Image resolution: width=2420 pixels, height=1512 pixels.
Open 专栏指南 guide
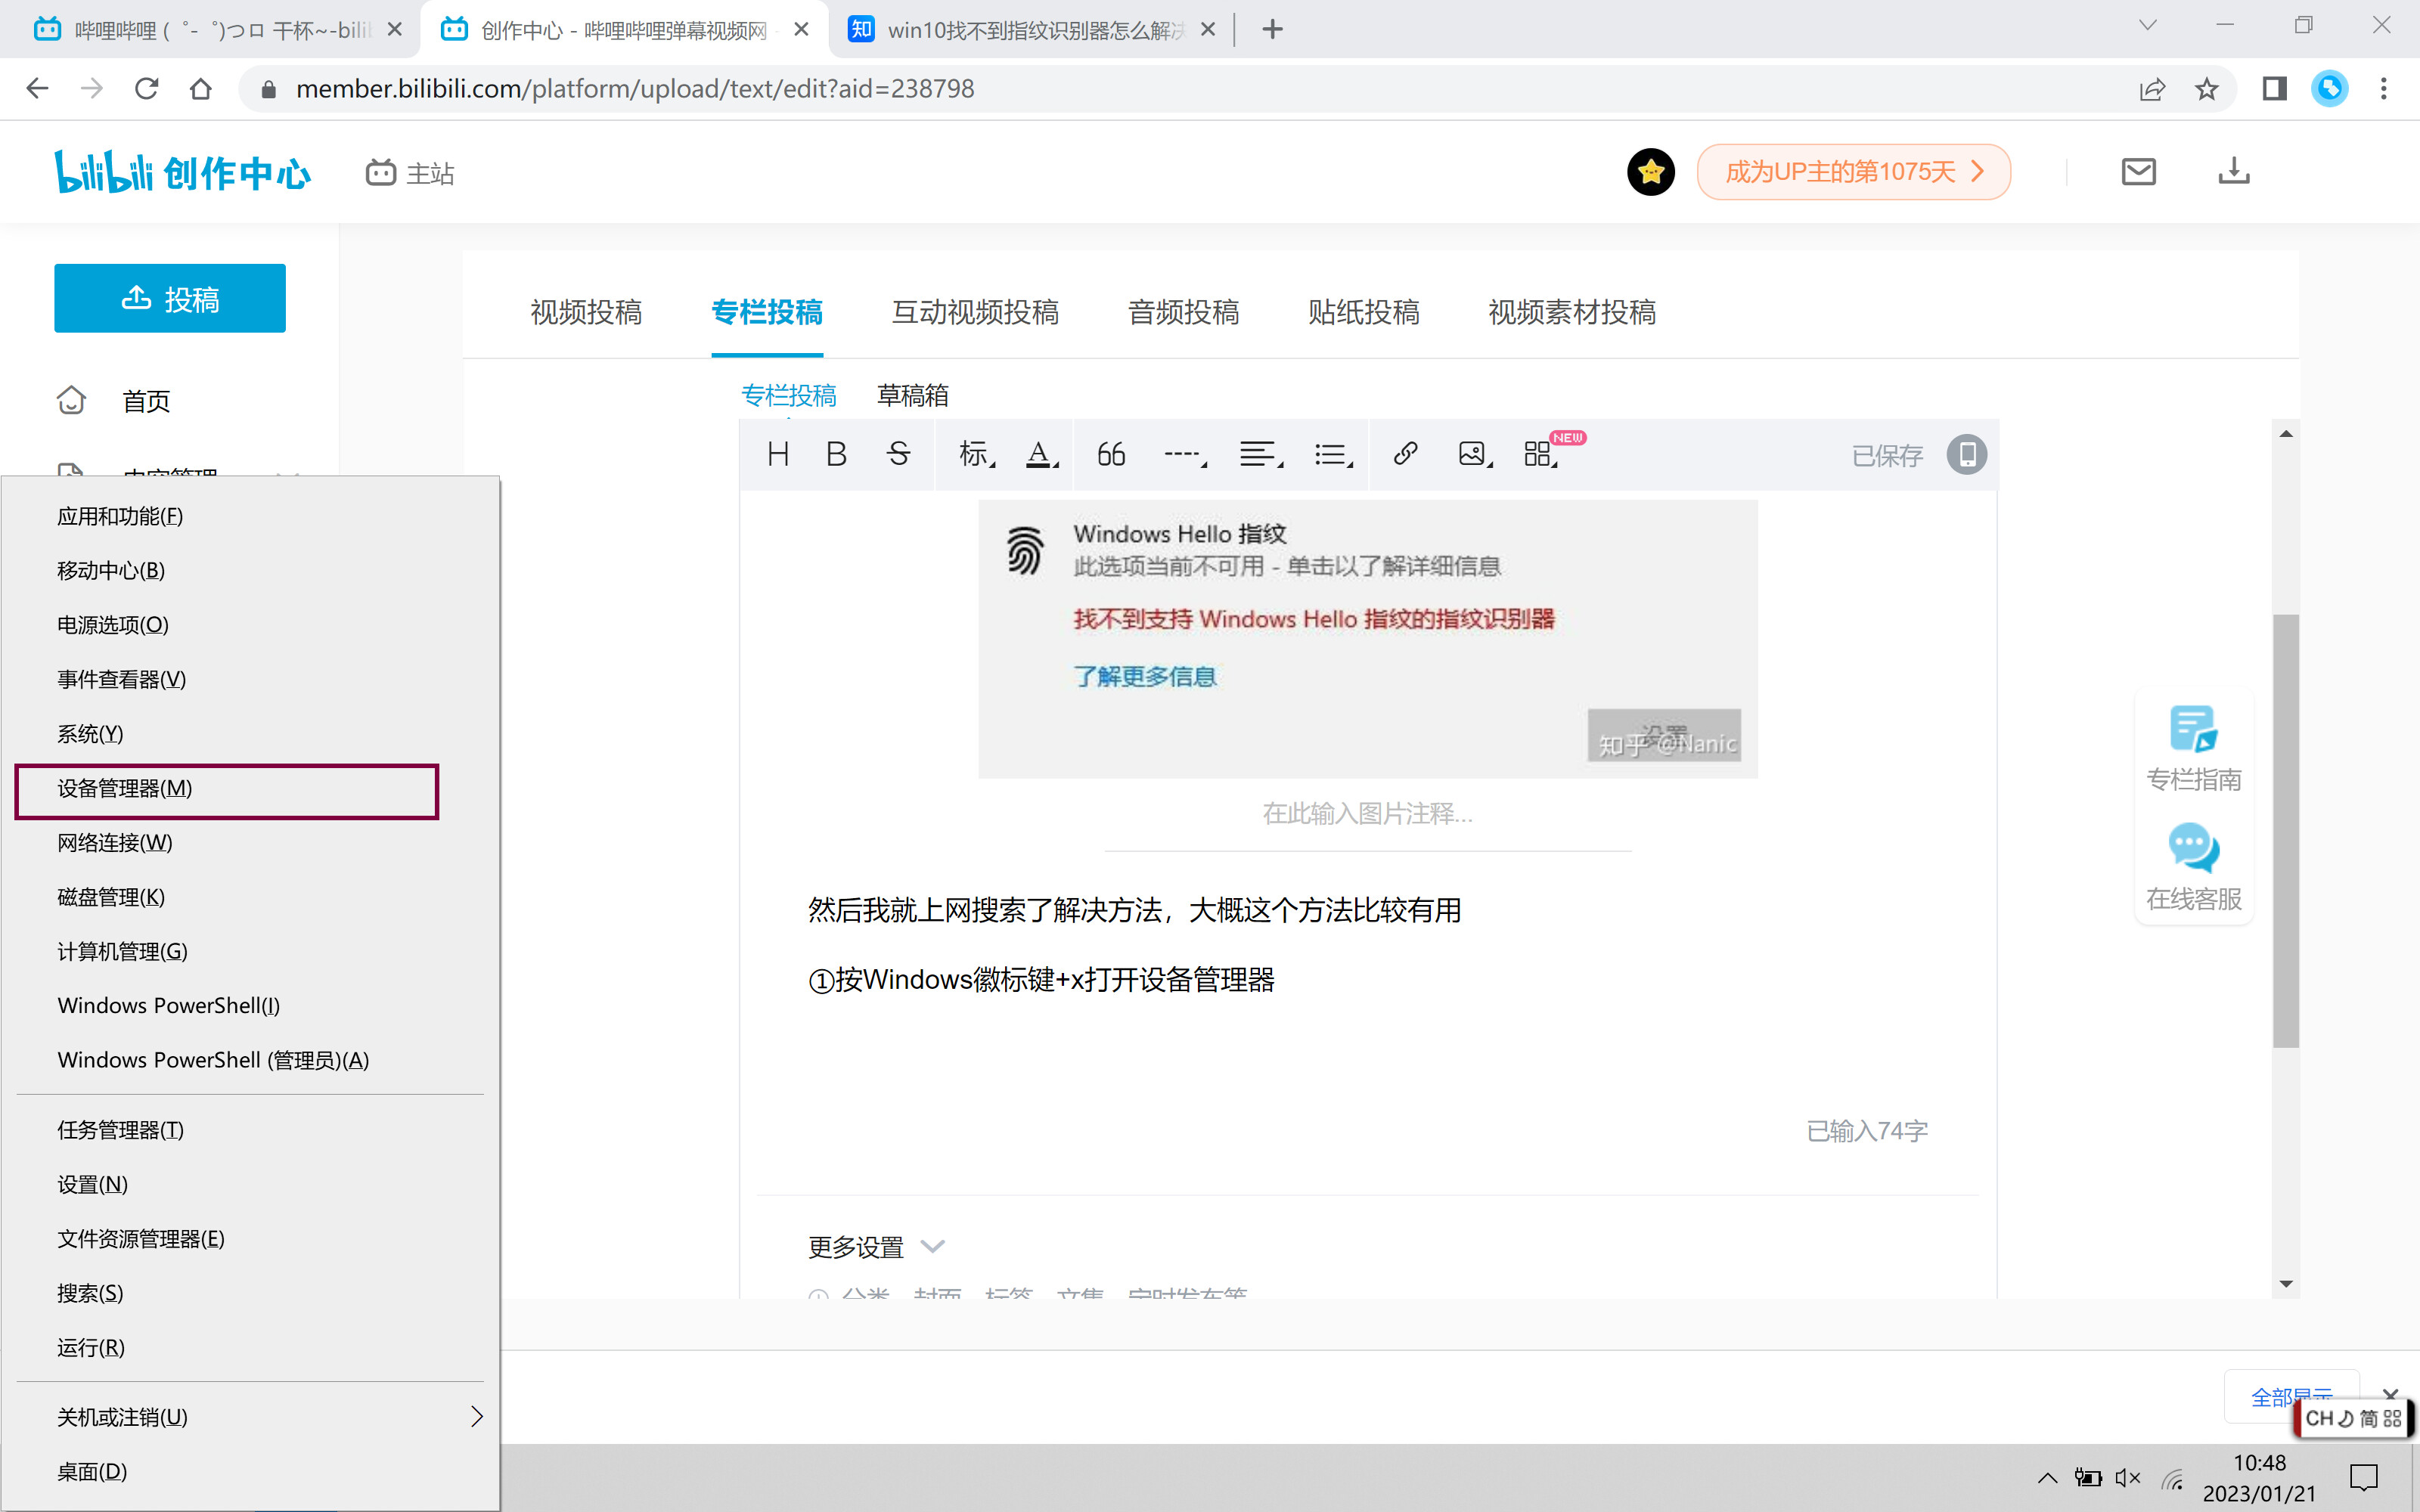point(2193,748)
